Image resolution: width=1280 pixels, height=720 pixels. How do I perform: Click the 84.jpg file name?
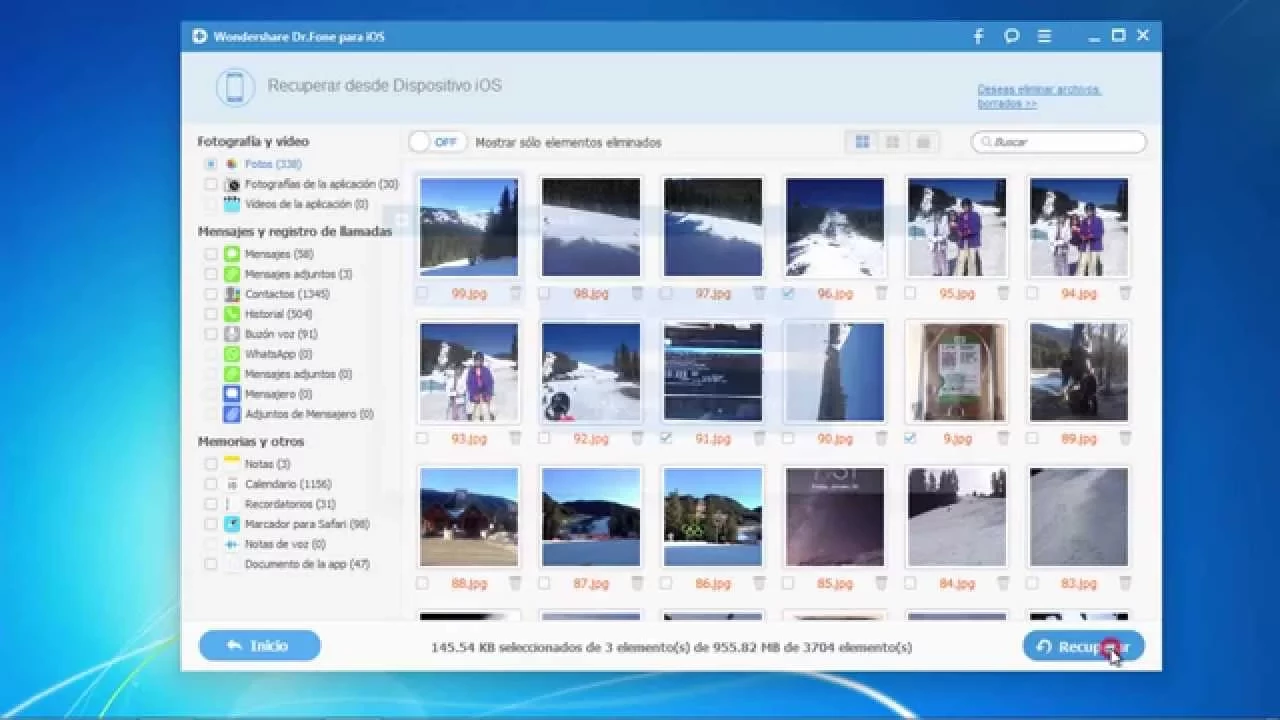(x=958, y=583)
